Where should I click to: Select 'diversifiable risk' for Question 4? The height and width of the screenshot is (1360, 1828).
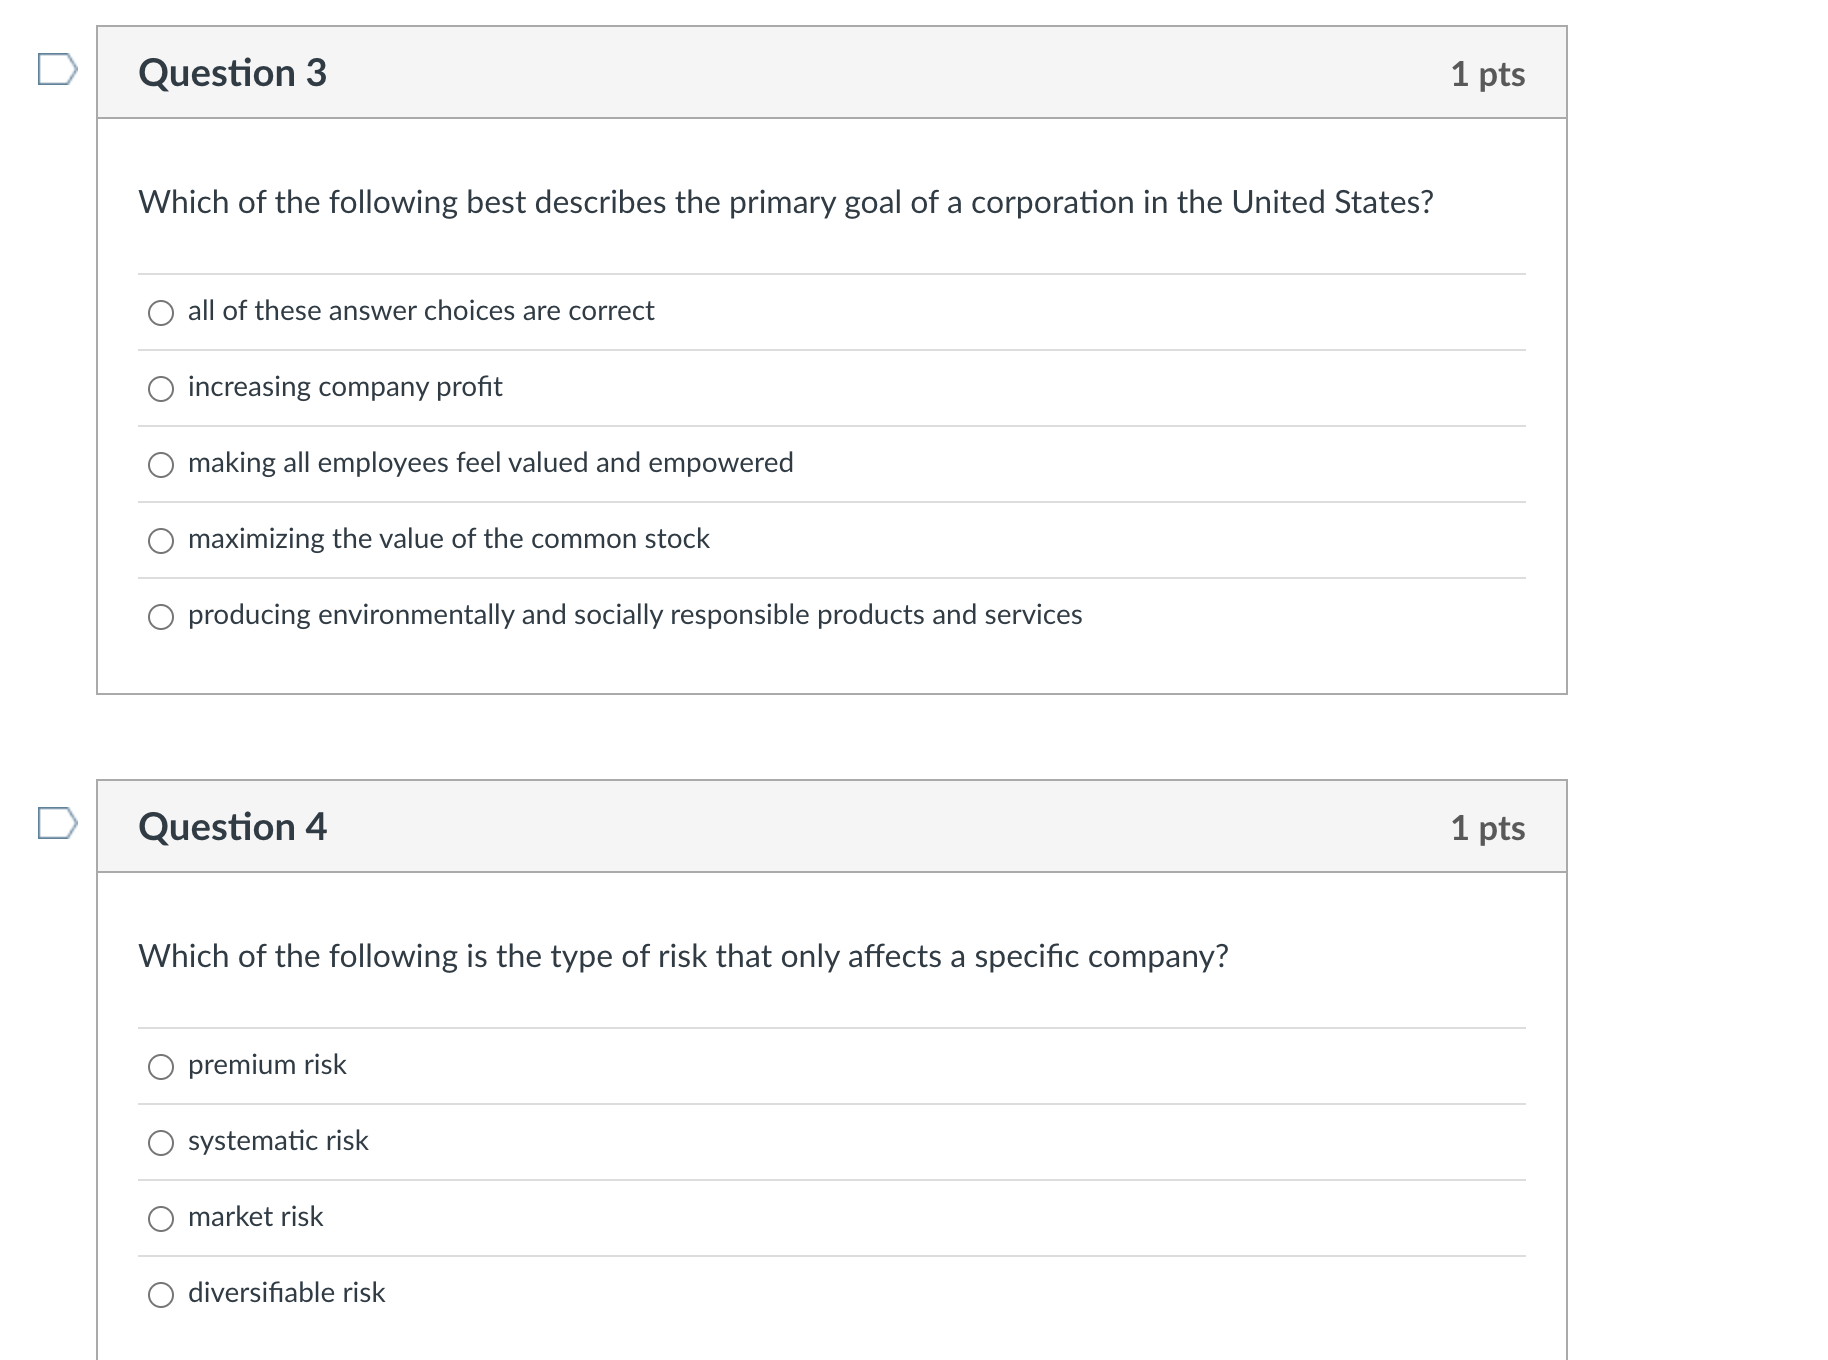tap(161, 1294)
